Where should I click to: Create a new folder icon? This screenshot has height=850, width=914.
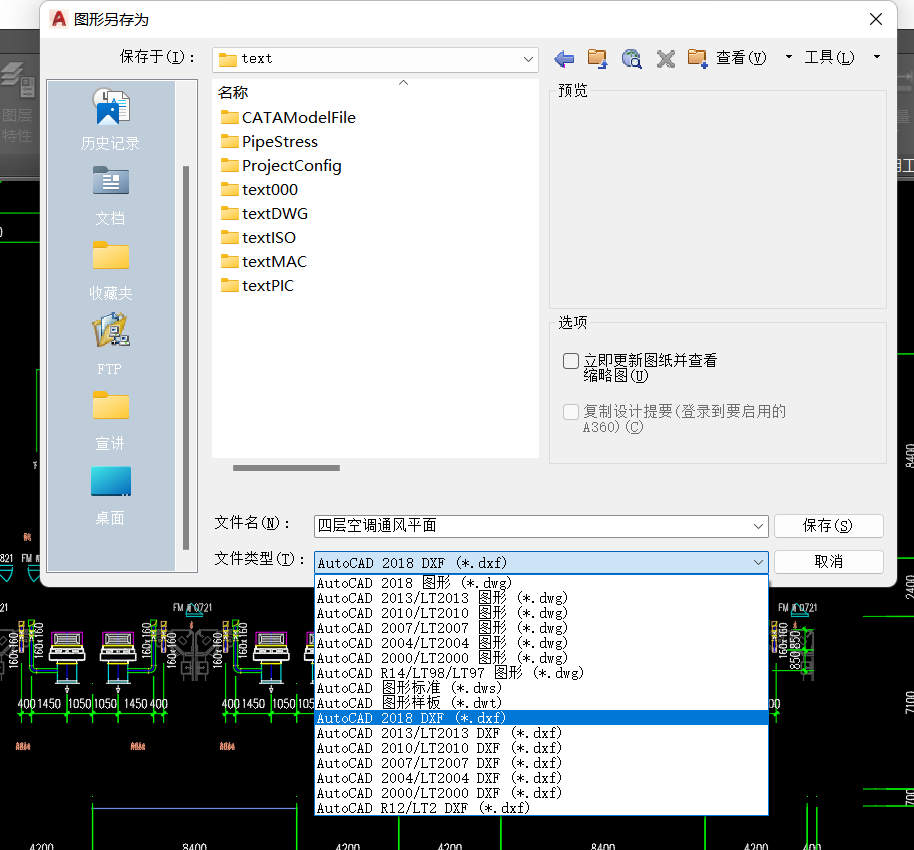(x=697, y=58)
